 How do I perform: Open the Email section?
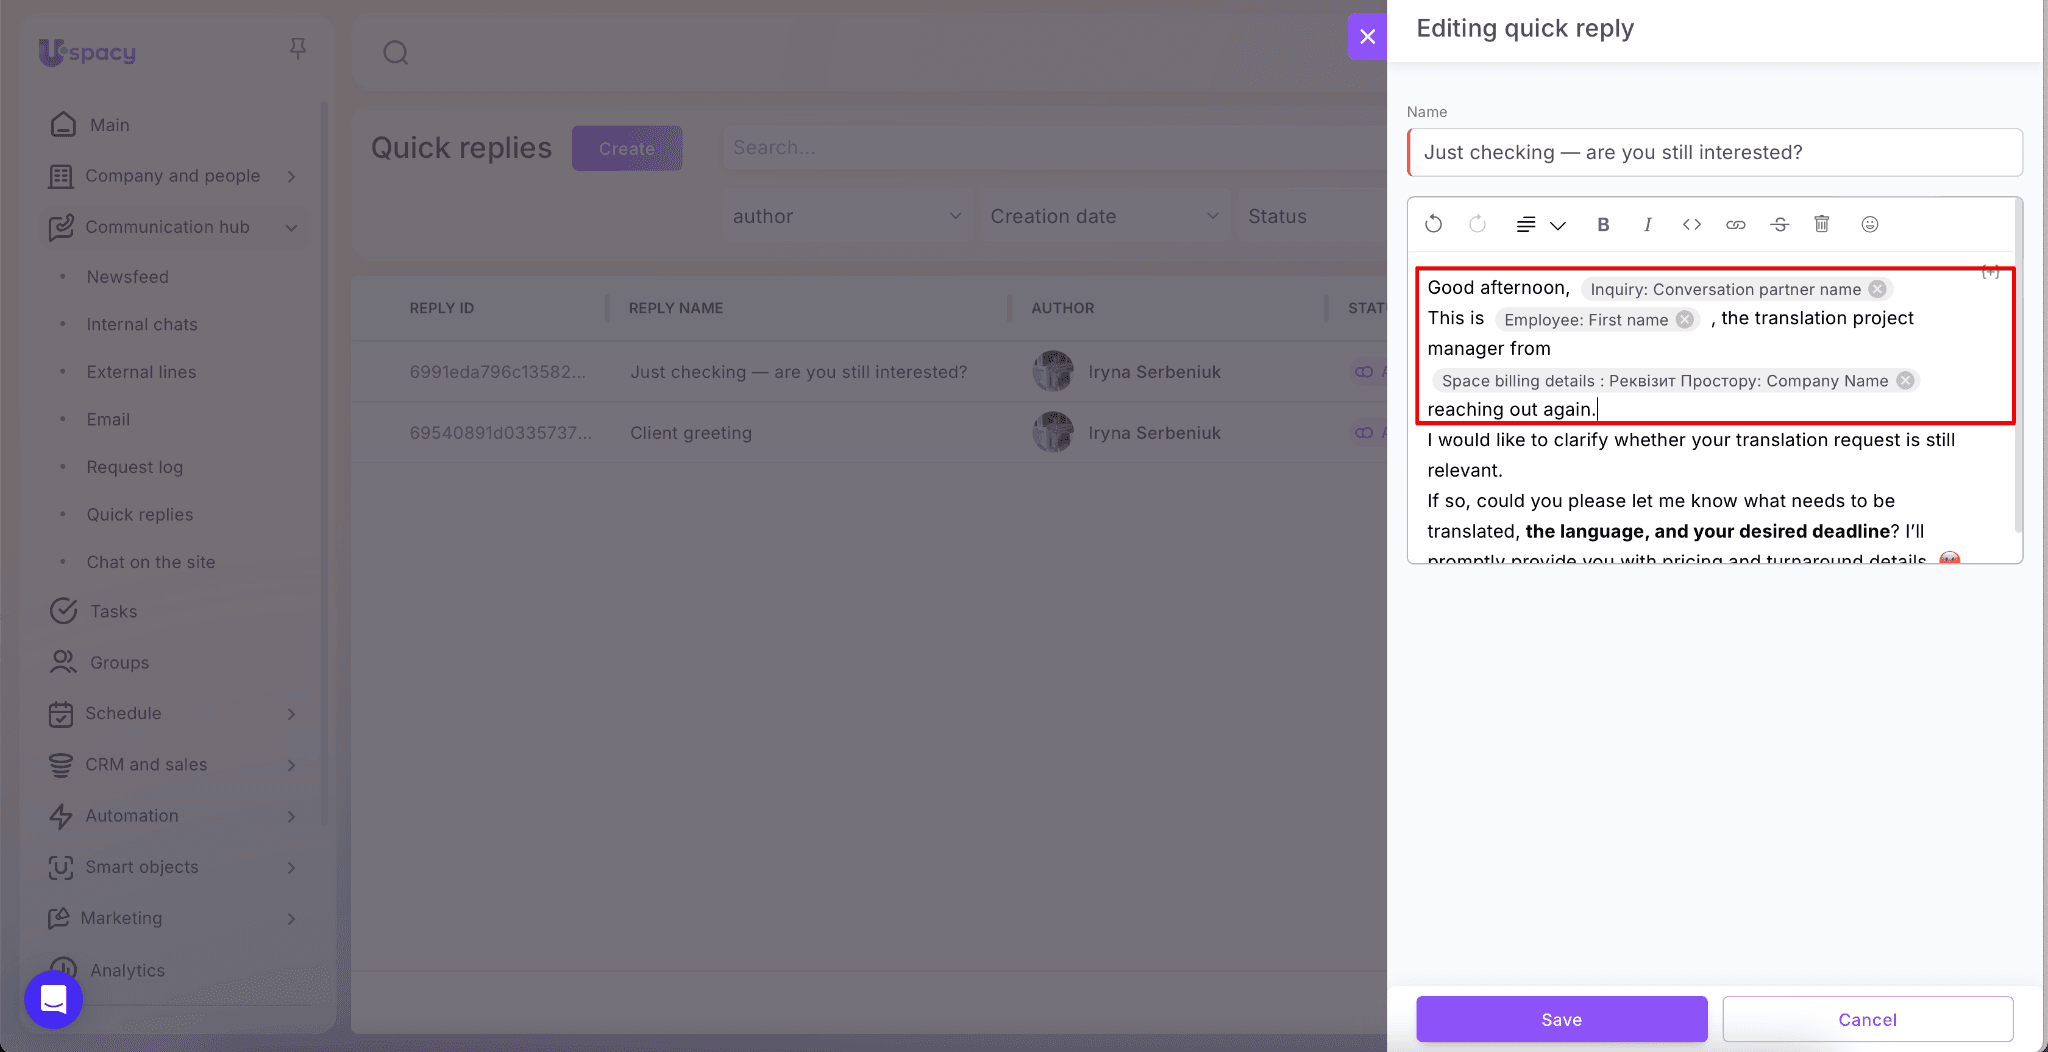108,419
